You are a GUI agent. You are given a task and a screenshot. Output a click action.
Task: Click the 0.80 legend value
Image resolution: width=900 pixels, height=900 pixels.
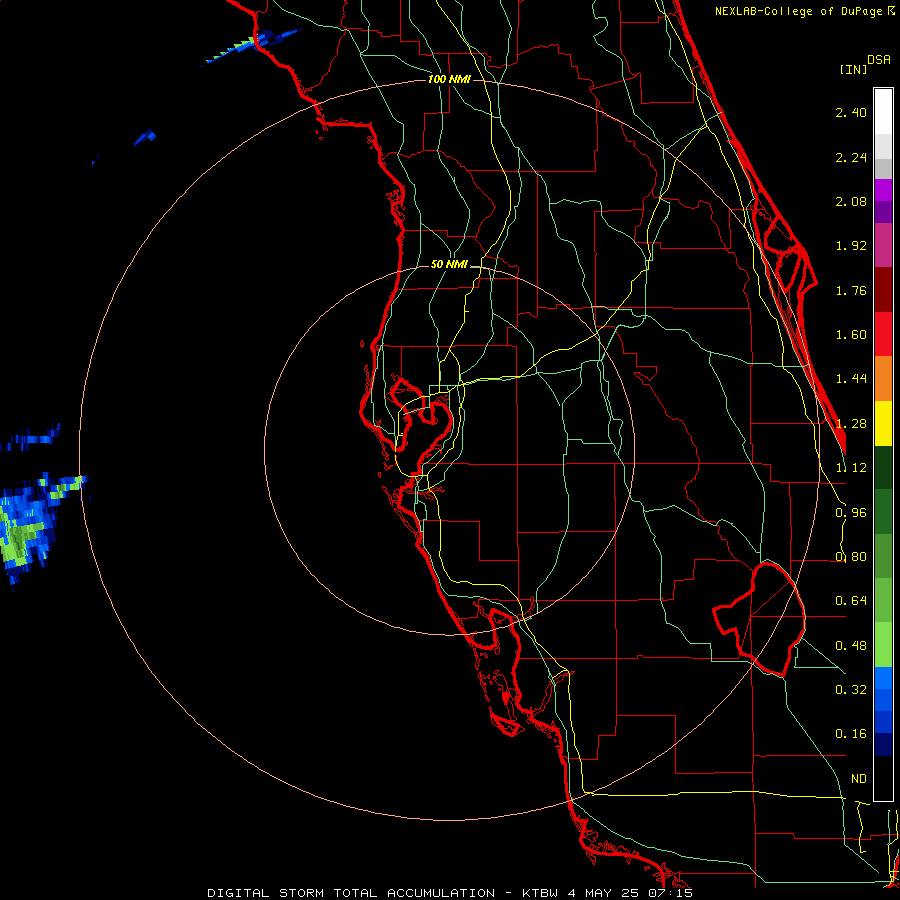pos(851,557)
